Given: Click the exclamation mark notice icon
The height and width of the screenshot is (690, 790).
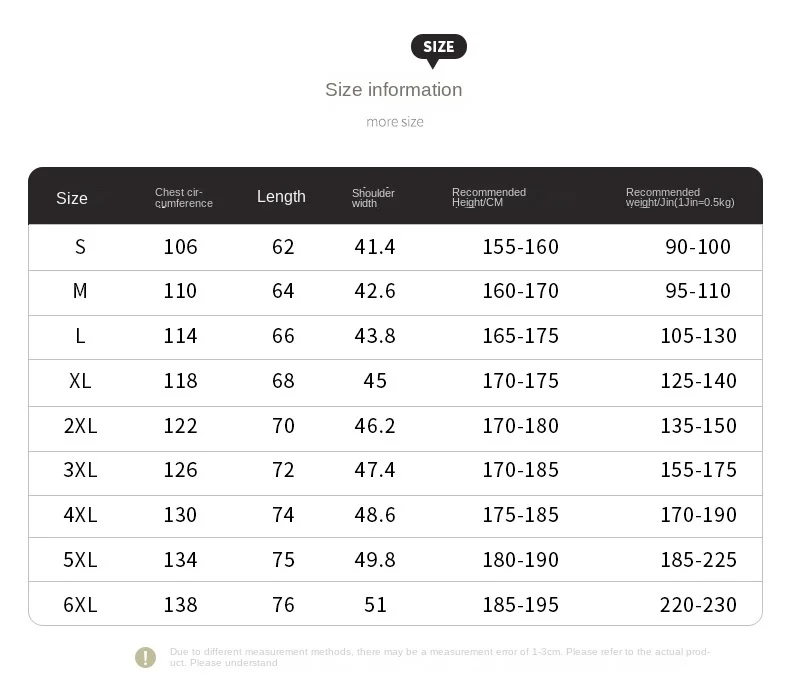Looking at the screenshot, I should point(146,657).
